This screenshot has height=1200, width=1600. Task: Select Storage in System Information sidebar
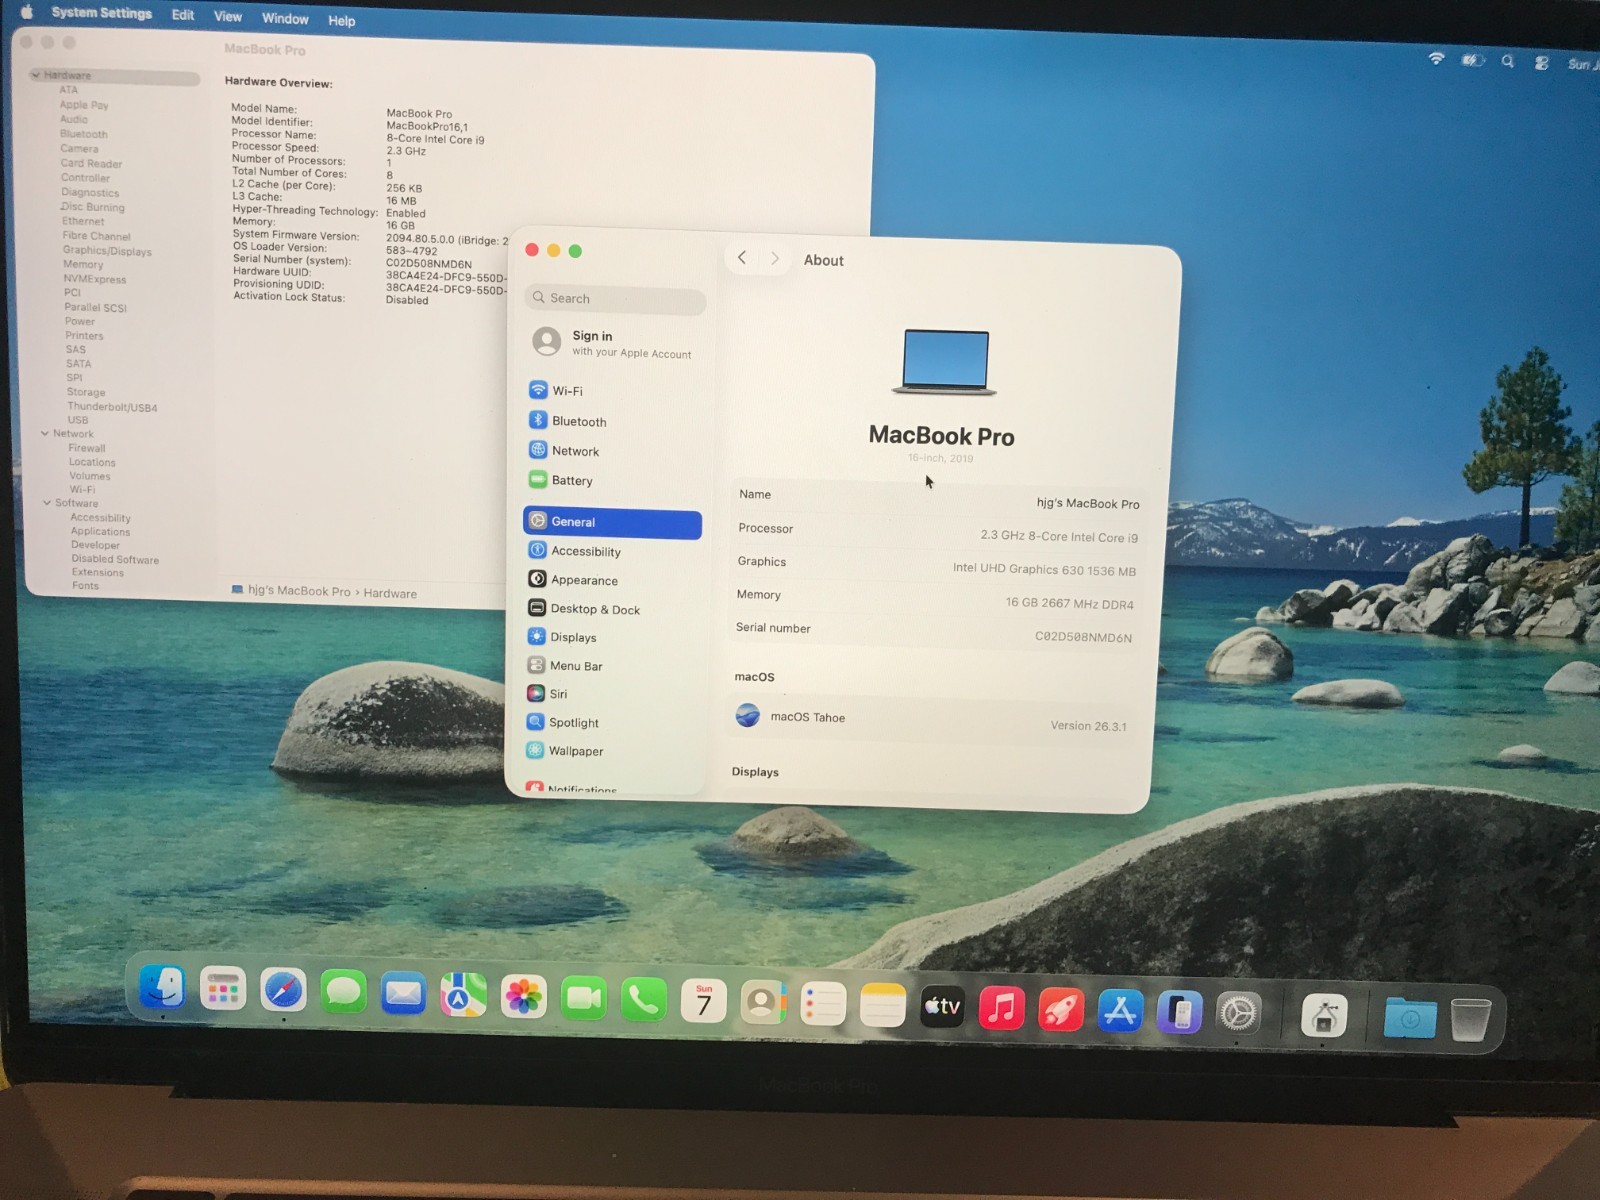click(86, 392)
